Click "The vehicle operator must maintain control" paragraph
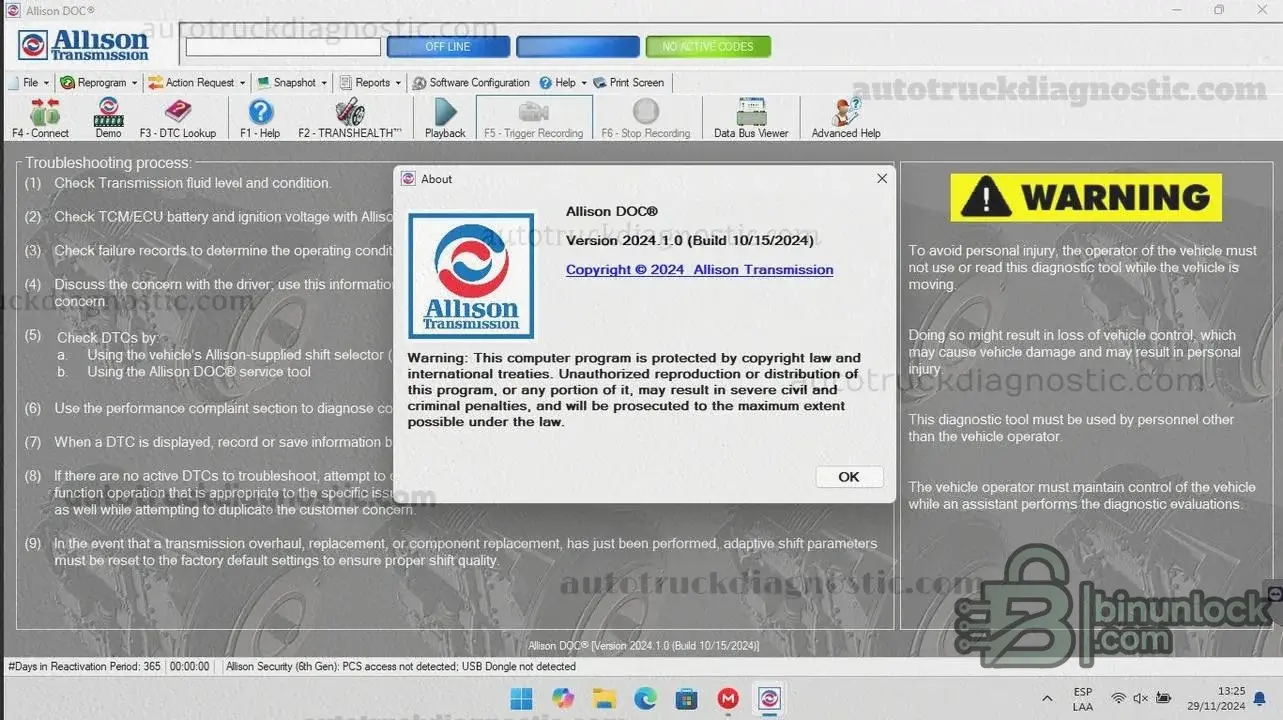 [1082, 496]
